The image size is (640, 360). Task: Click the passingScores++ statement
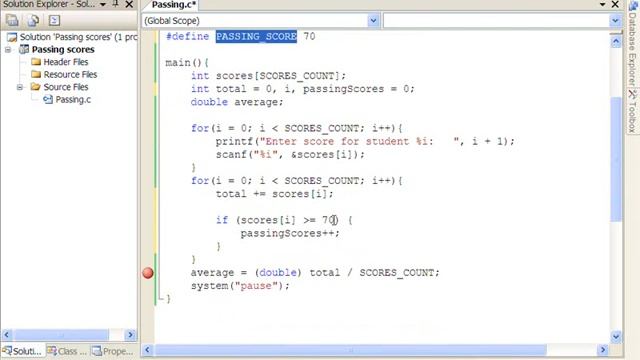click(x=290, y=233)
